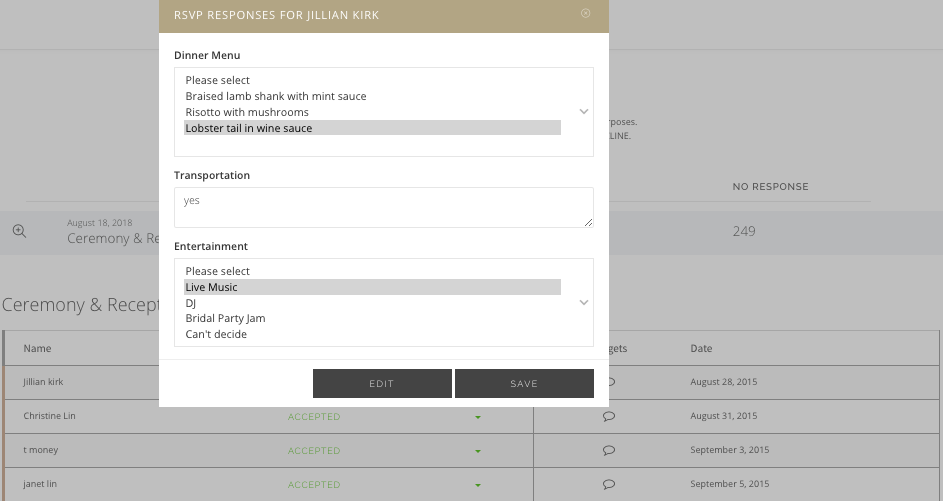Select Lobster tail in wine sauce
Image resolution: width=943 pixels, height=501 pixels.
coord(249,128)
